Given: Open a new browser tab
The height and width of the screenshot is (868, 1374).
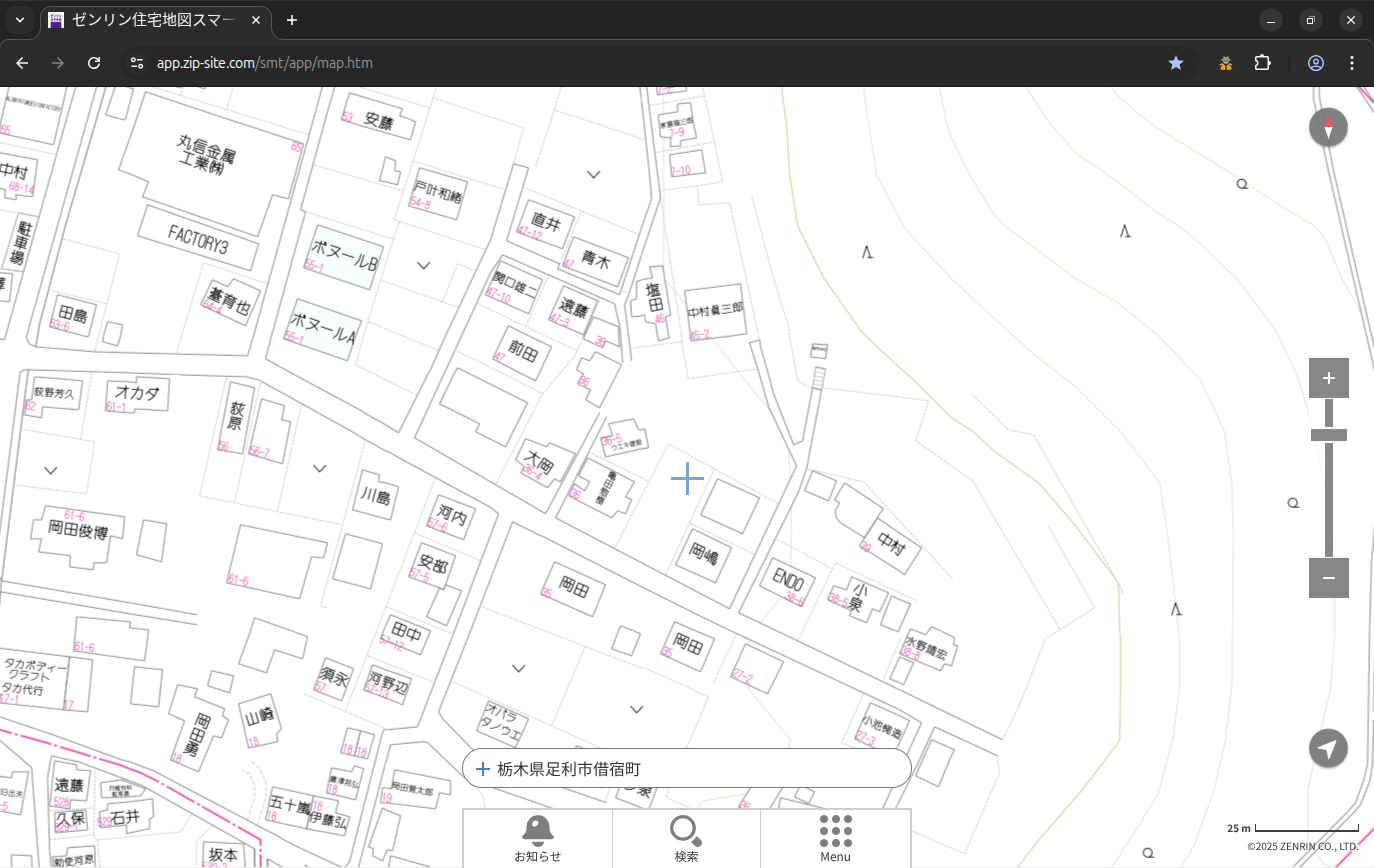Looking at the screenshot, I should point(291,20).
